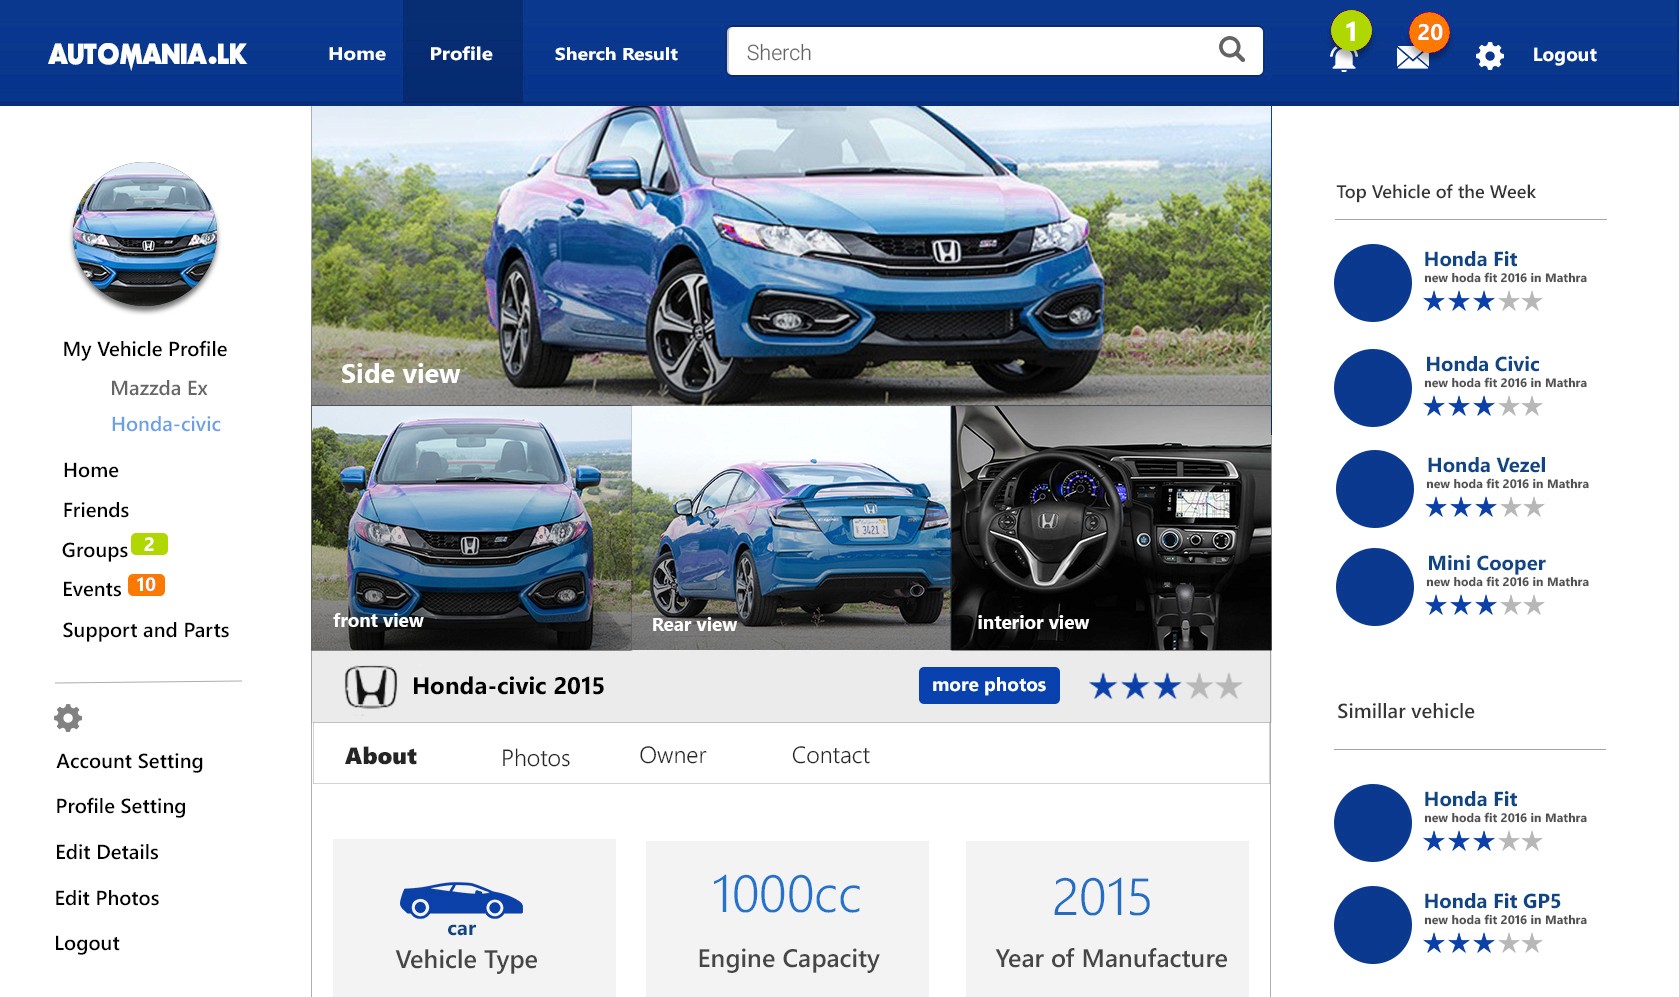Switch to the Owner tab
The height and width of the screenshot is (997, 1679).
(x=673, y=755)
